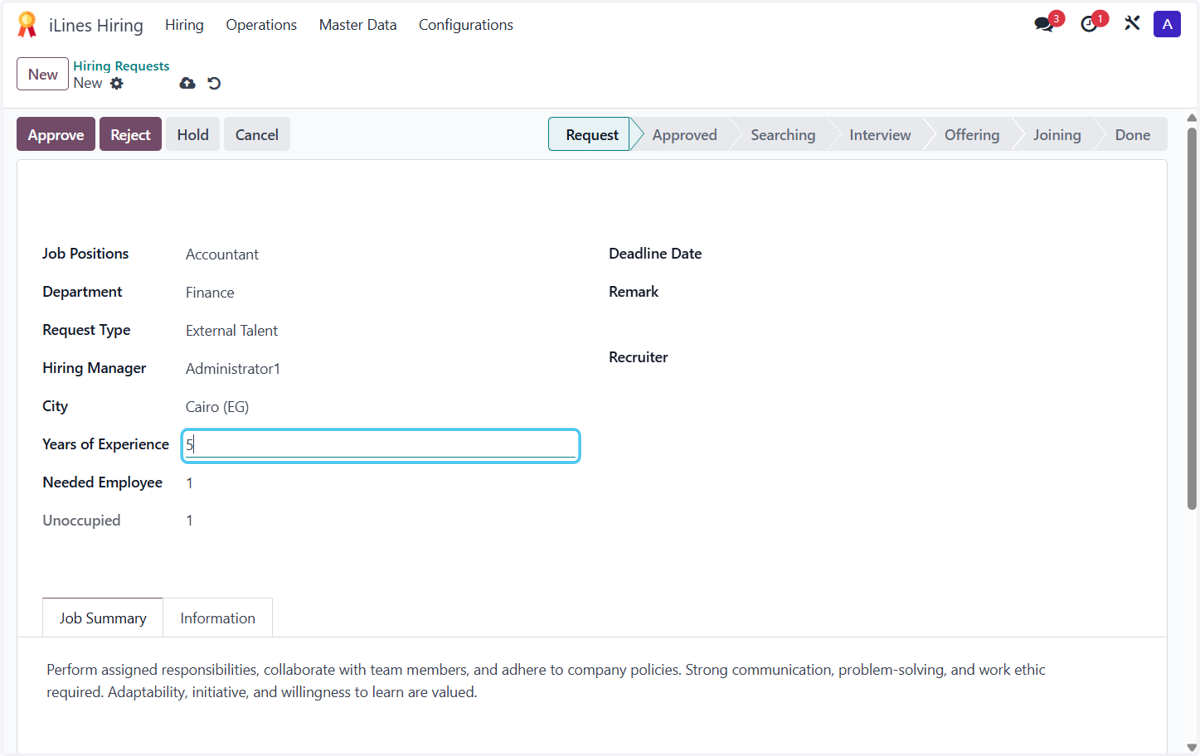Viewport: 1200px width, 756px height.
Task: Go to the Hiring Requests breadcrumb link
Action: 121,66
